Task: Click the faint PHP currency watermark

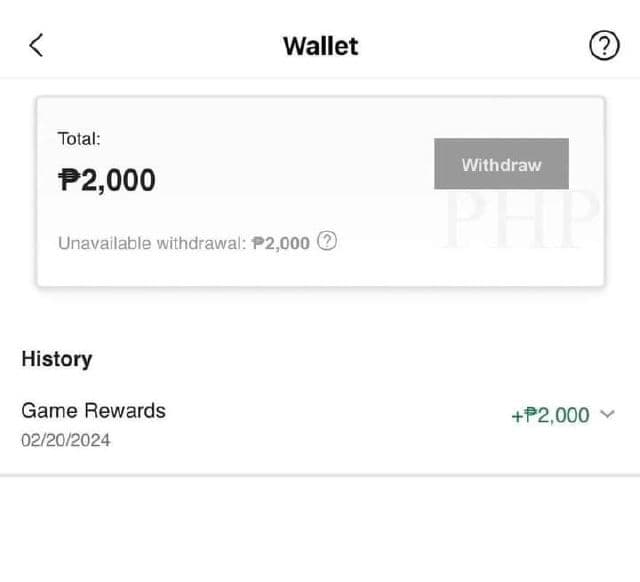Action: pyautogui.click(x=520, y=218)
